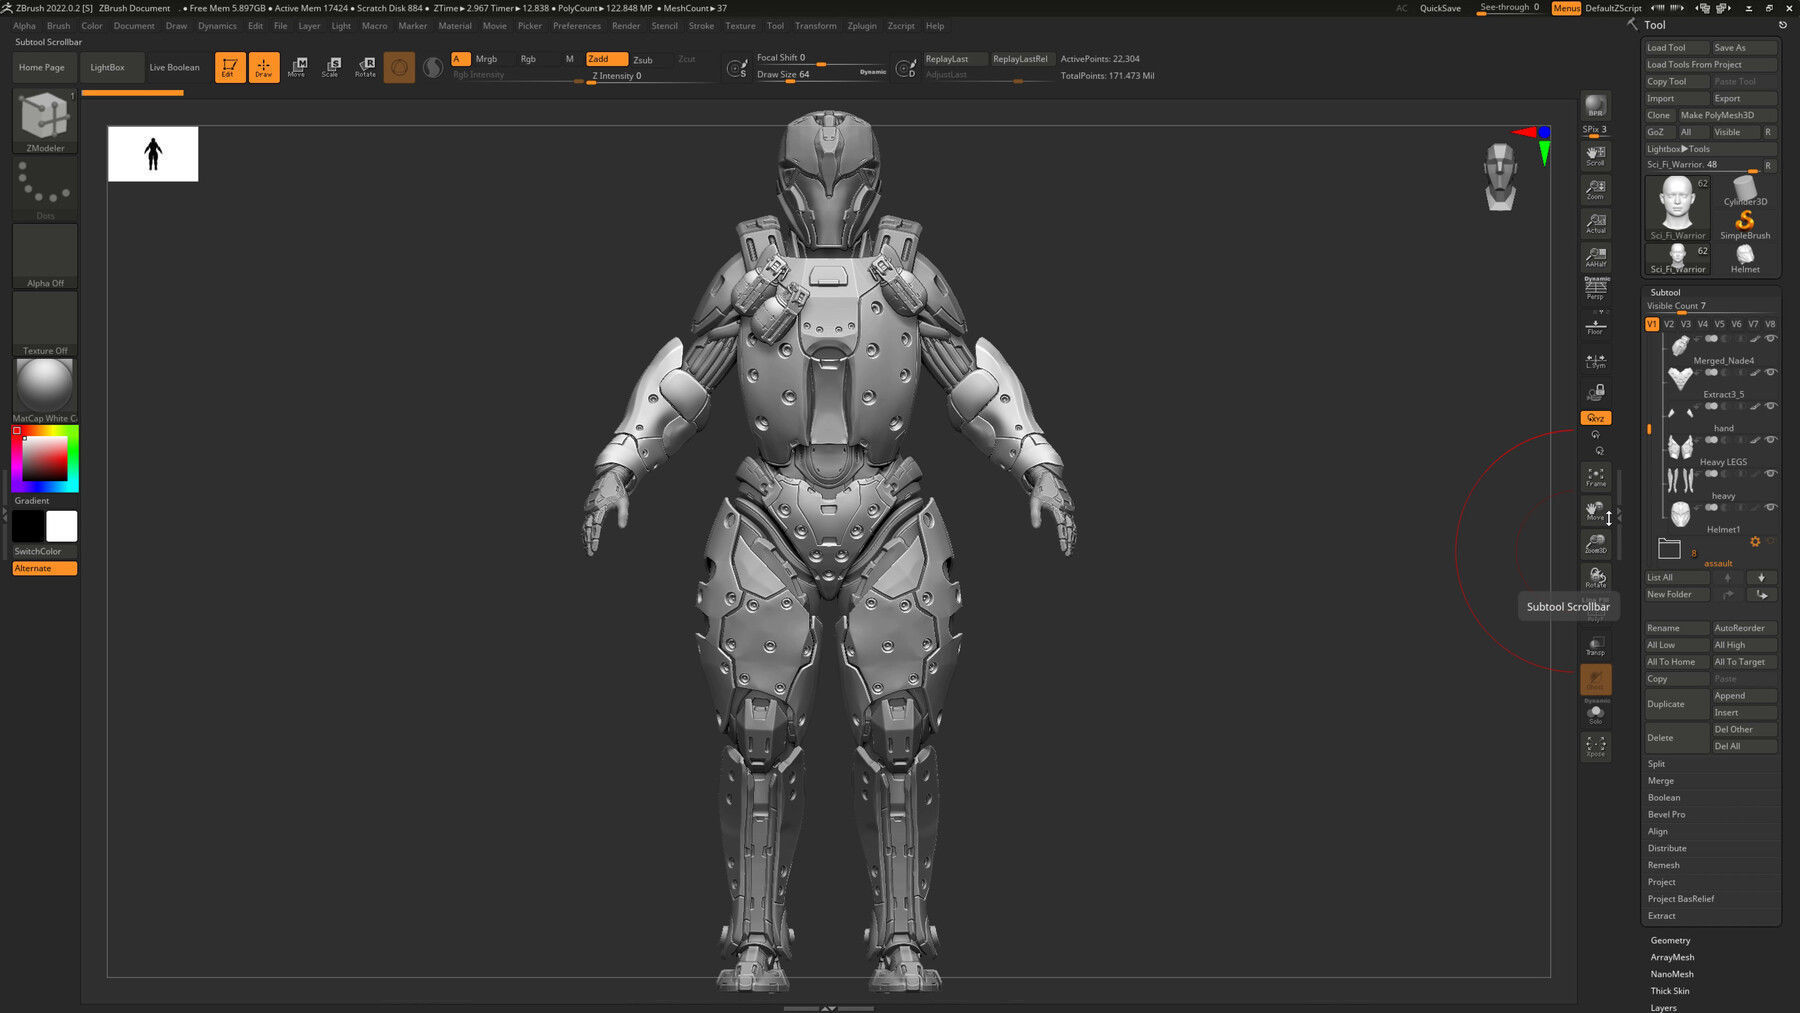Toggle Persp perspective view
The width and height of the screenshot is (1800, 1013).
[1596, 289]
